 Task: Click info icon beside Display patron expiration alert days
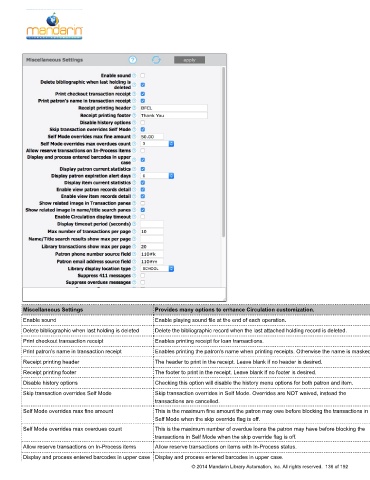[134, 176]
